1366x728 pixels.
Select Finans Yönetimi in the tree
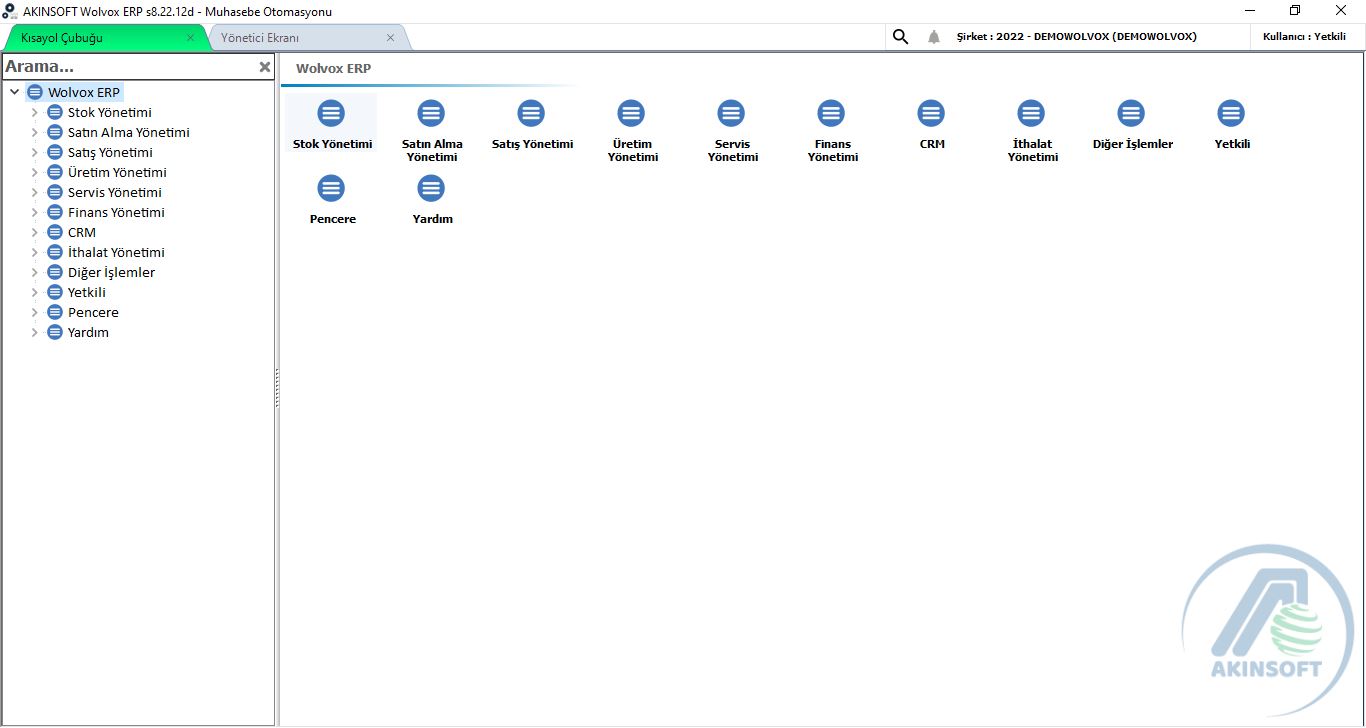click(116, 212)
